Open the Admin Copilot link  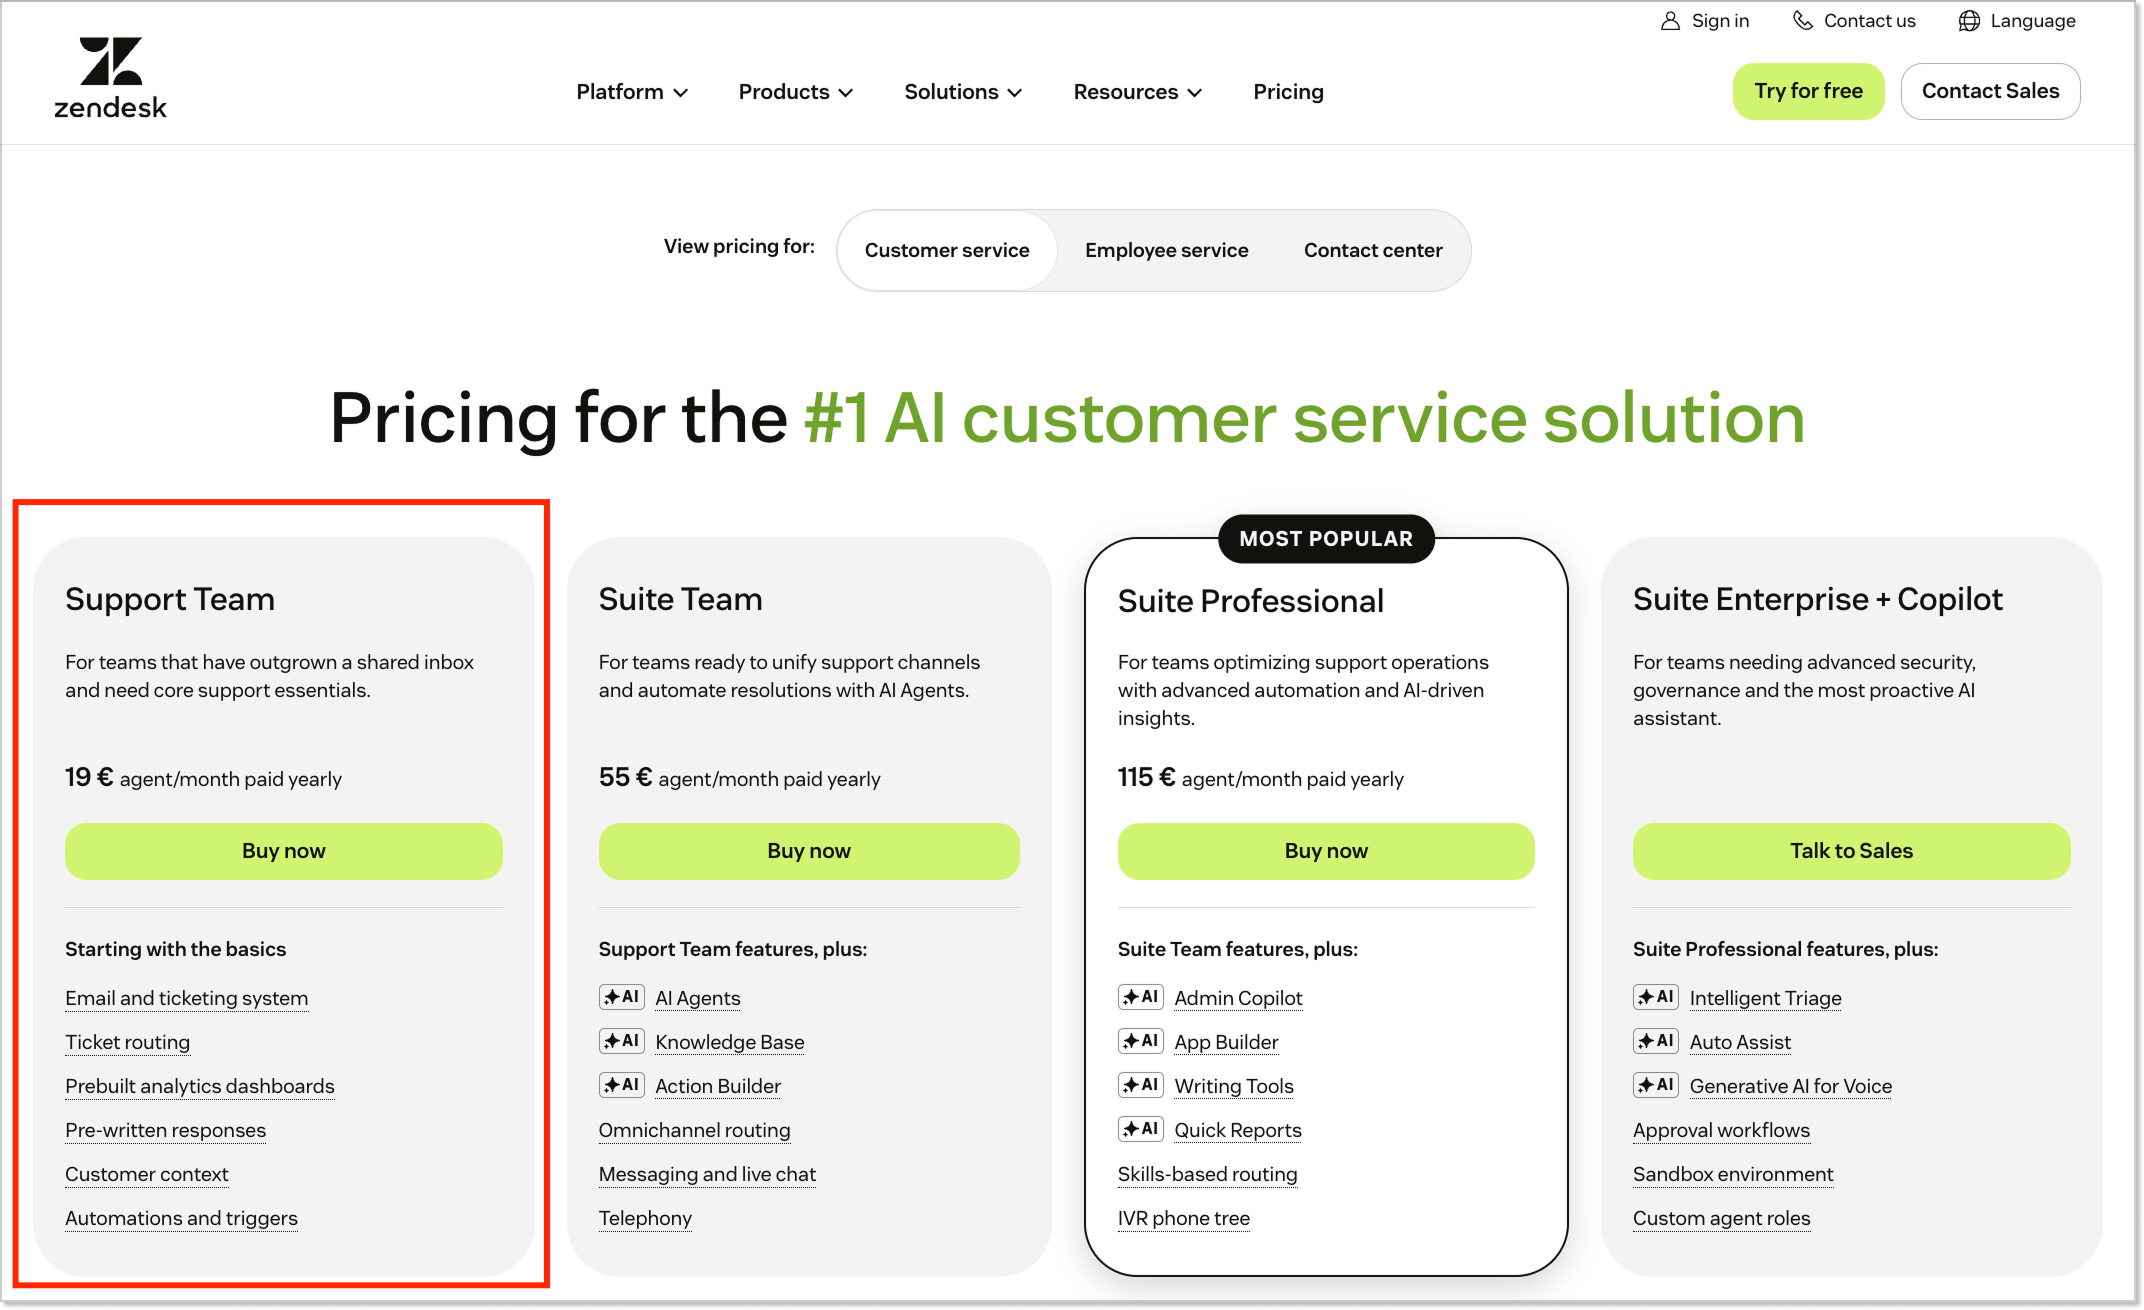[x=1238, y=998]
